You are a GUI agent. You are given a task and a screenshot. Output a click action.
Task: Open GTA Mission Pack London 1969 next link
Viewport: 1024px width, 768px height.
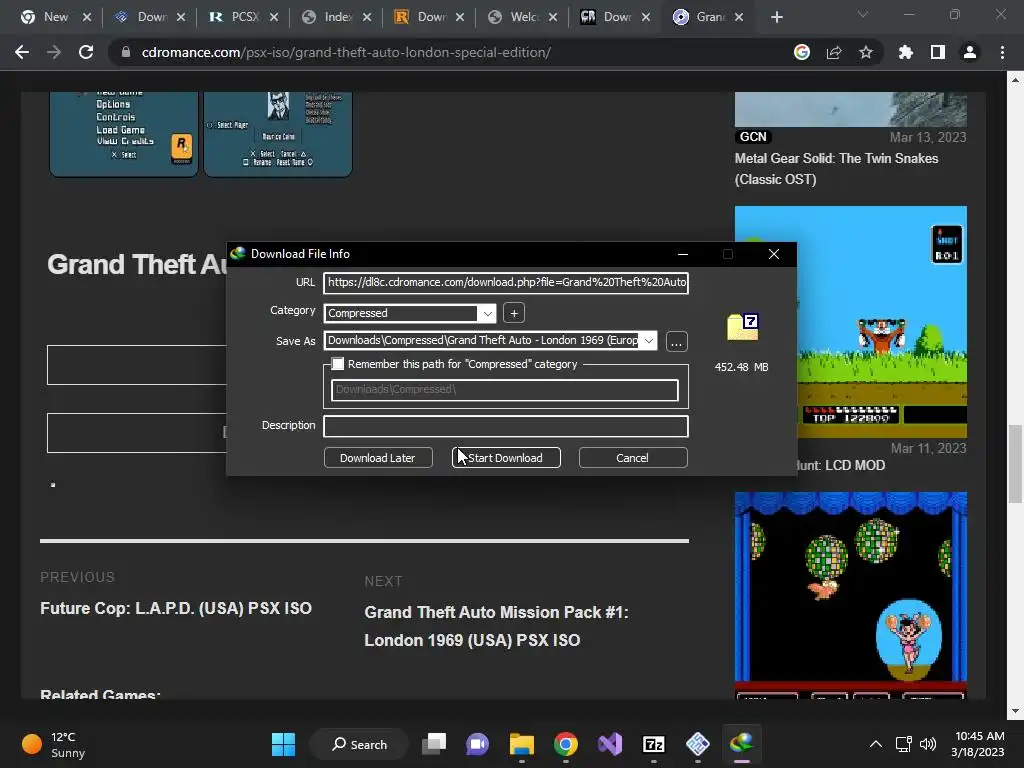tap(496, 626)
